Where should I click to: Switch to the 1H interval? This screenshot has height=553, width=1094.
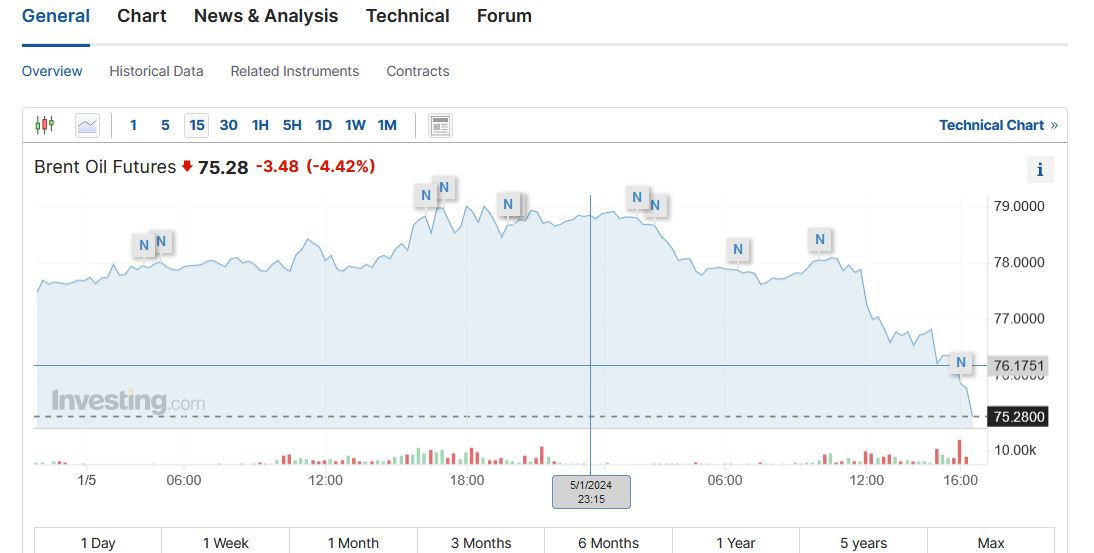pos(260,125)
